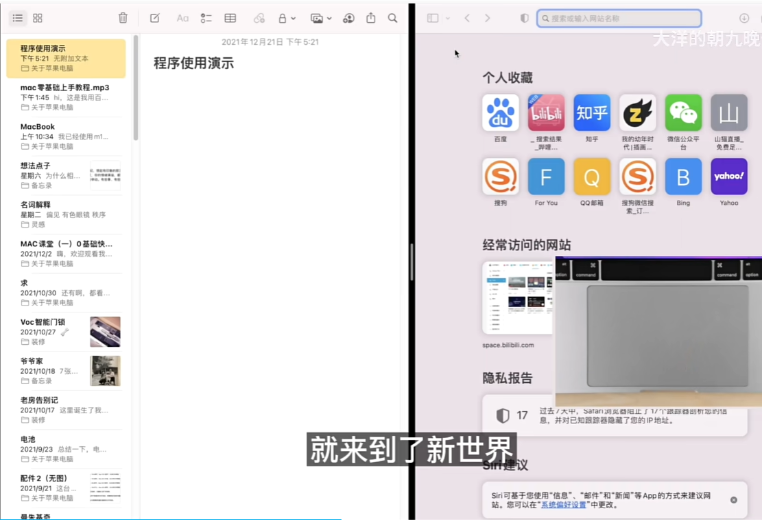
Task: Open note mac零基础上手教程.mp3
Action: point(66,97)
